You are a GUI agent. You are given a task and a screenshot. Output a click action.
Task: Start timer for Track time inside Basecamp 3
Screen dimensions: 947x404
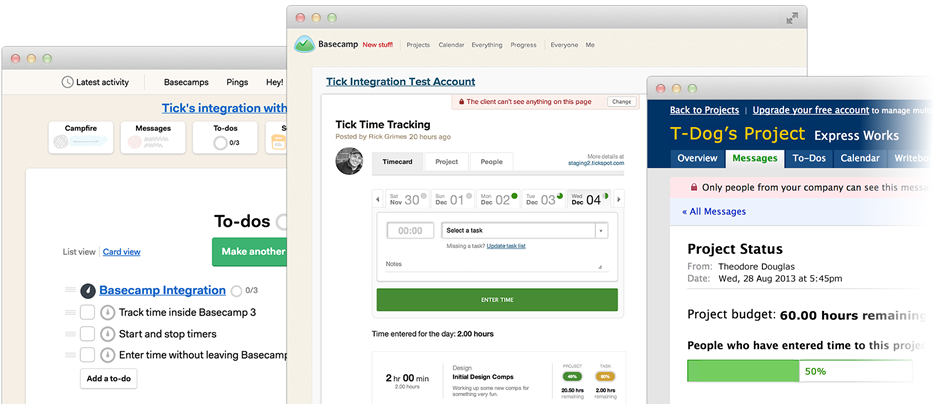coord(108,312)
